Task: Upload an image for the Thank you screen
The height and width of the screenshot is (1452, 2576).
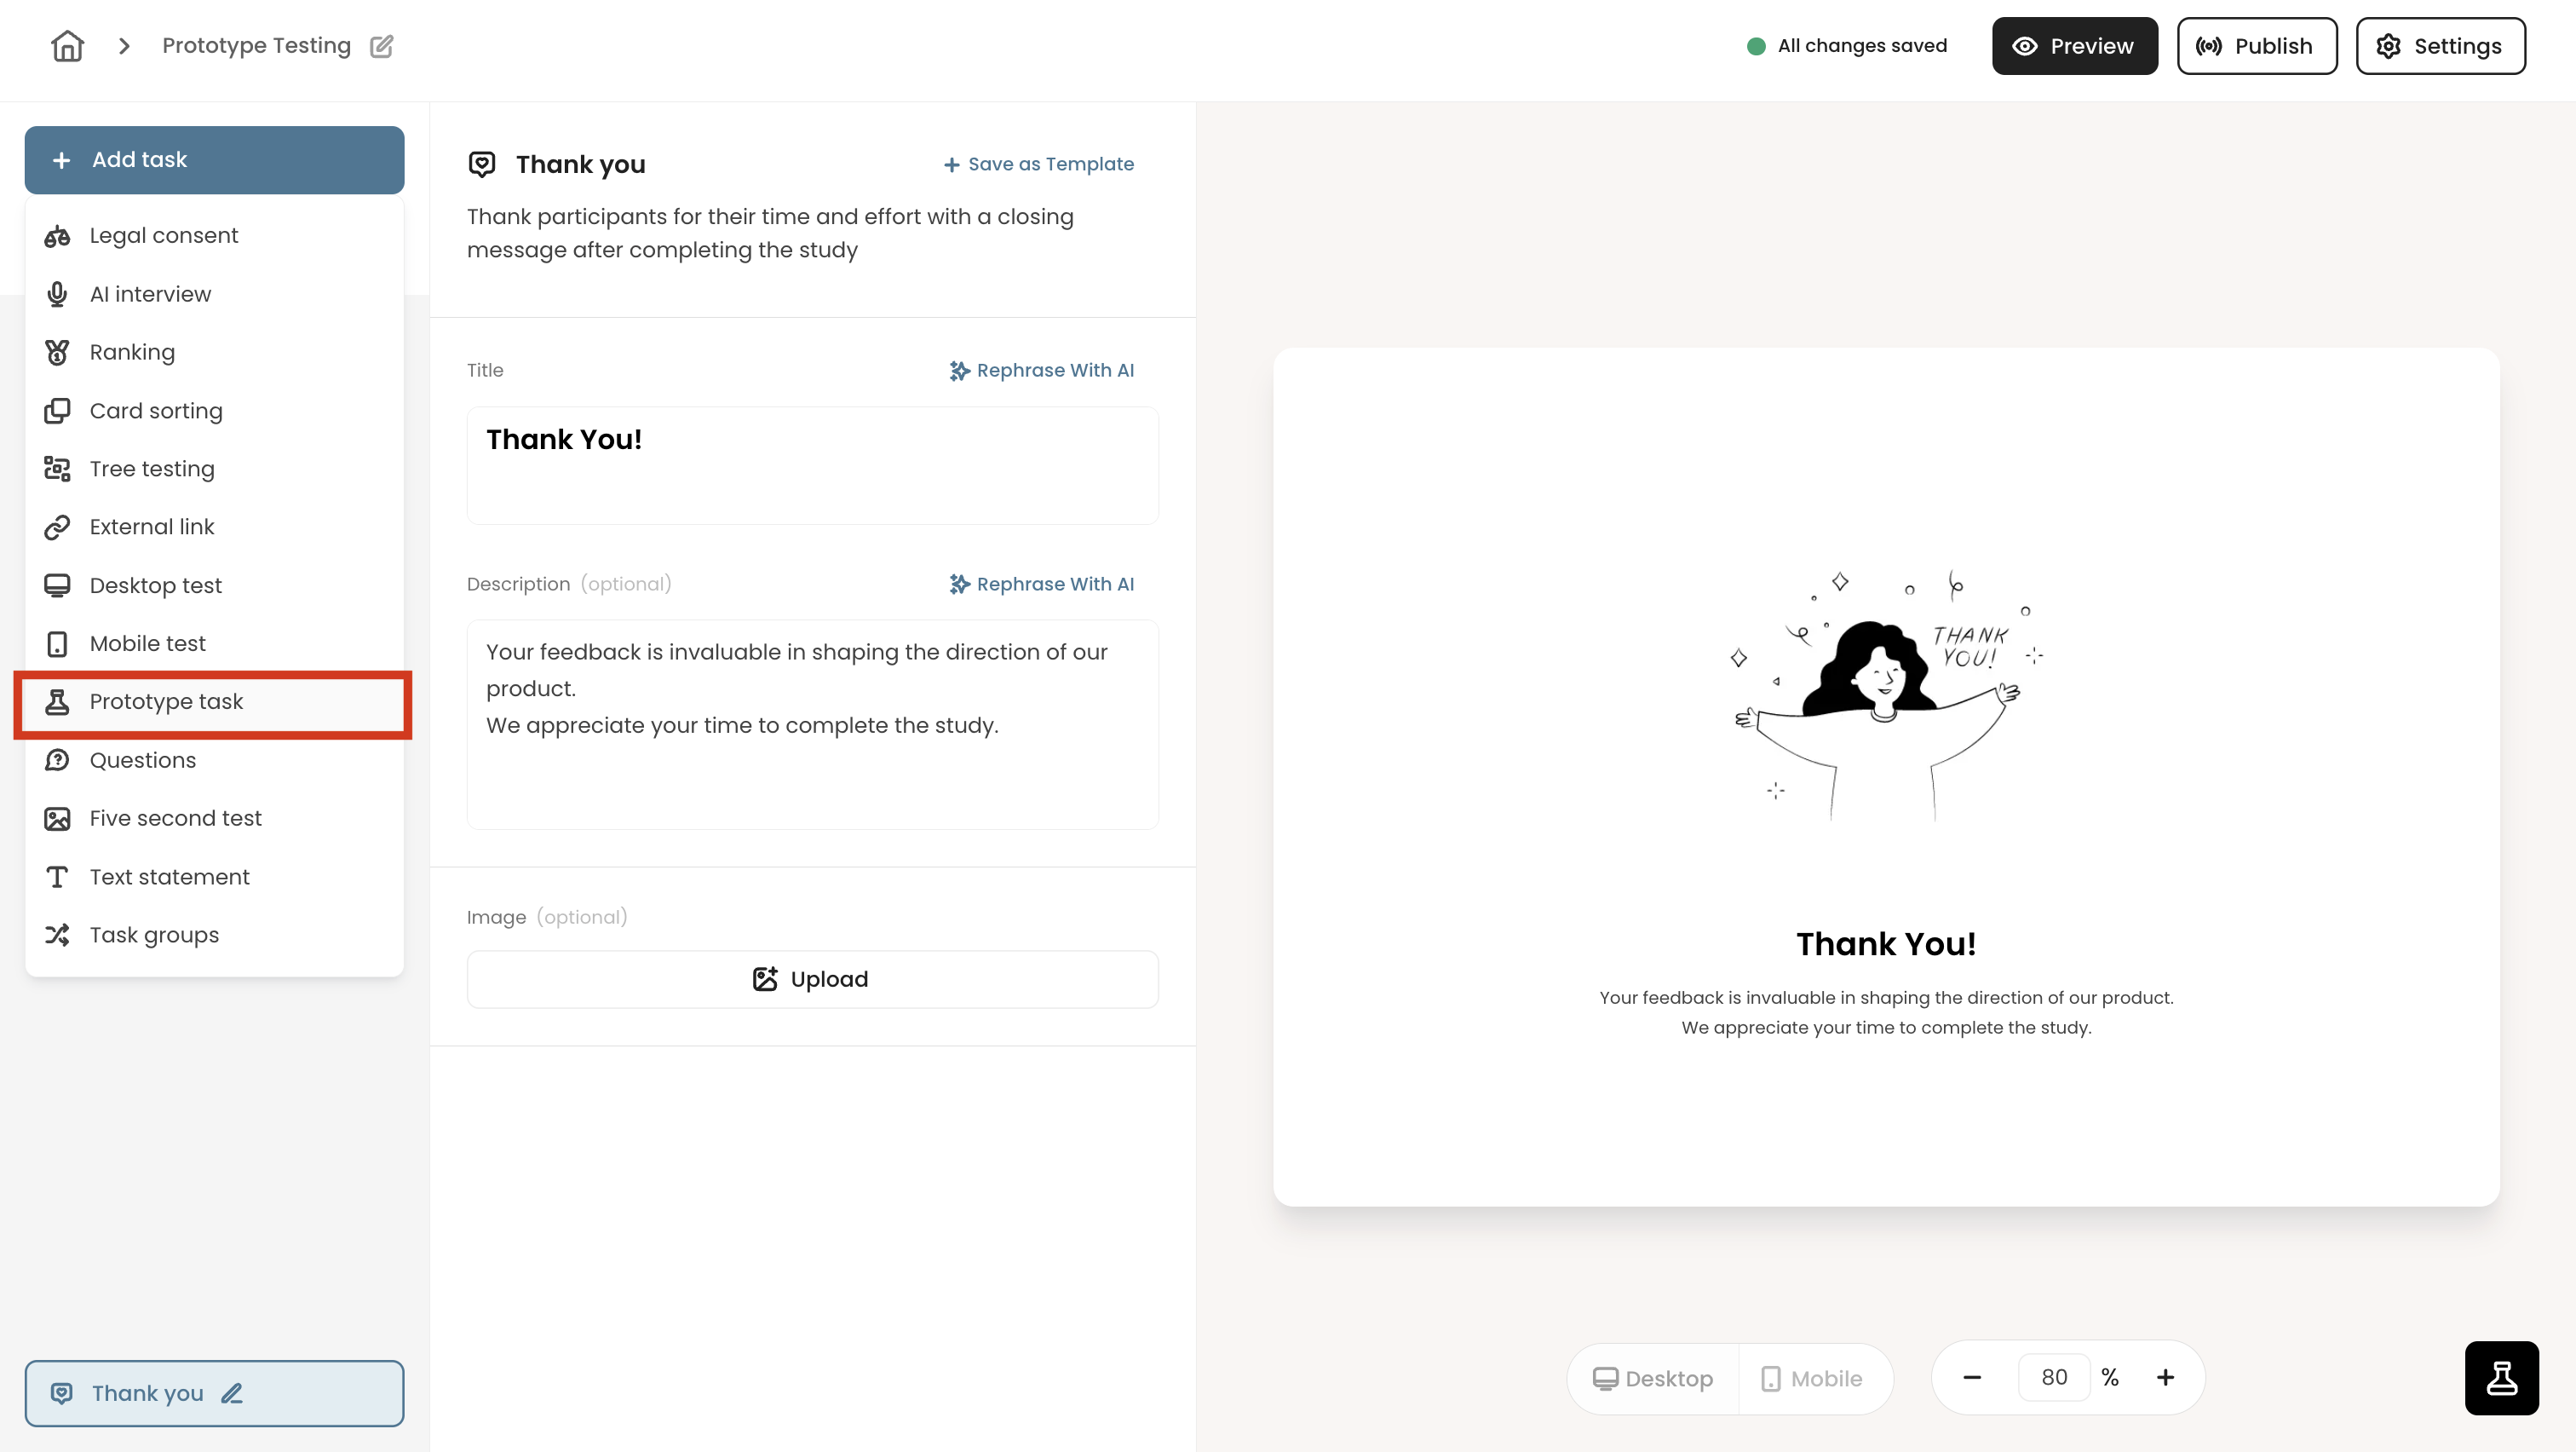Action: coord(812,979)
